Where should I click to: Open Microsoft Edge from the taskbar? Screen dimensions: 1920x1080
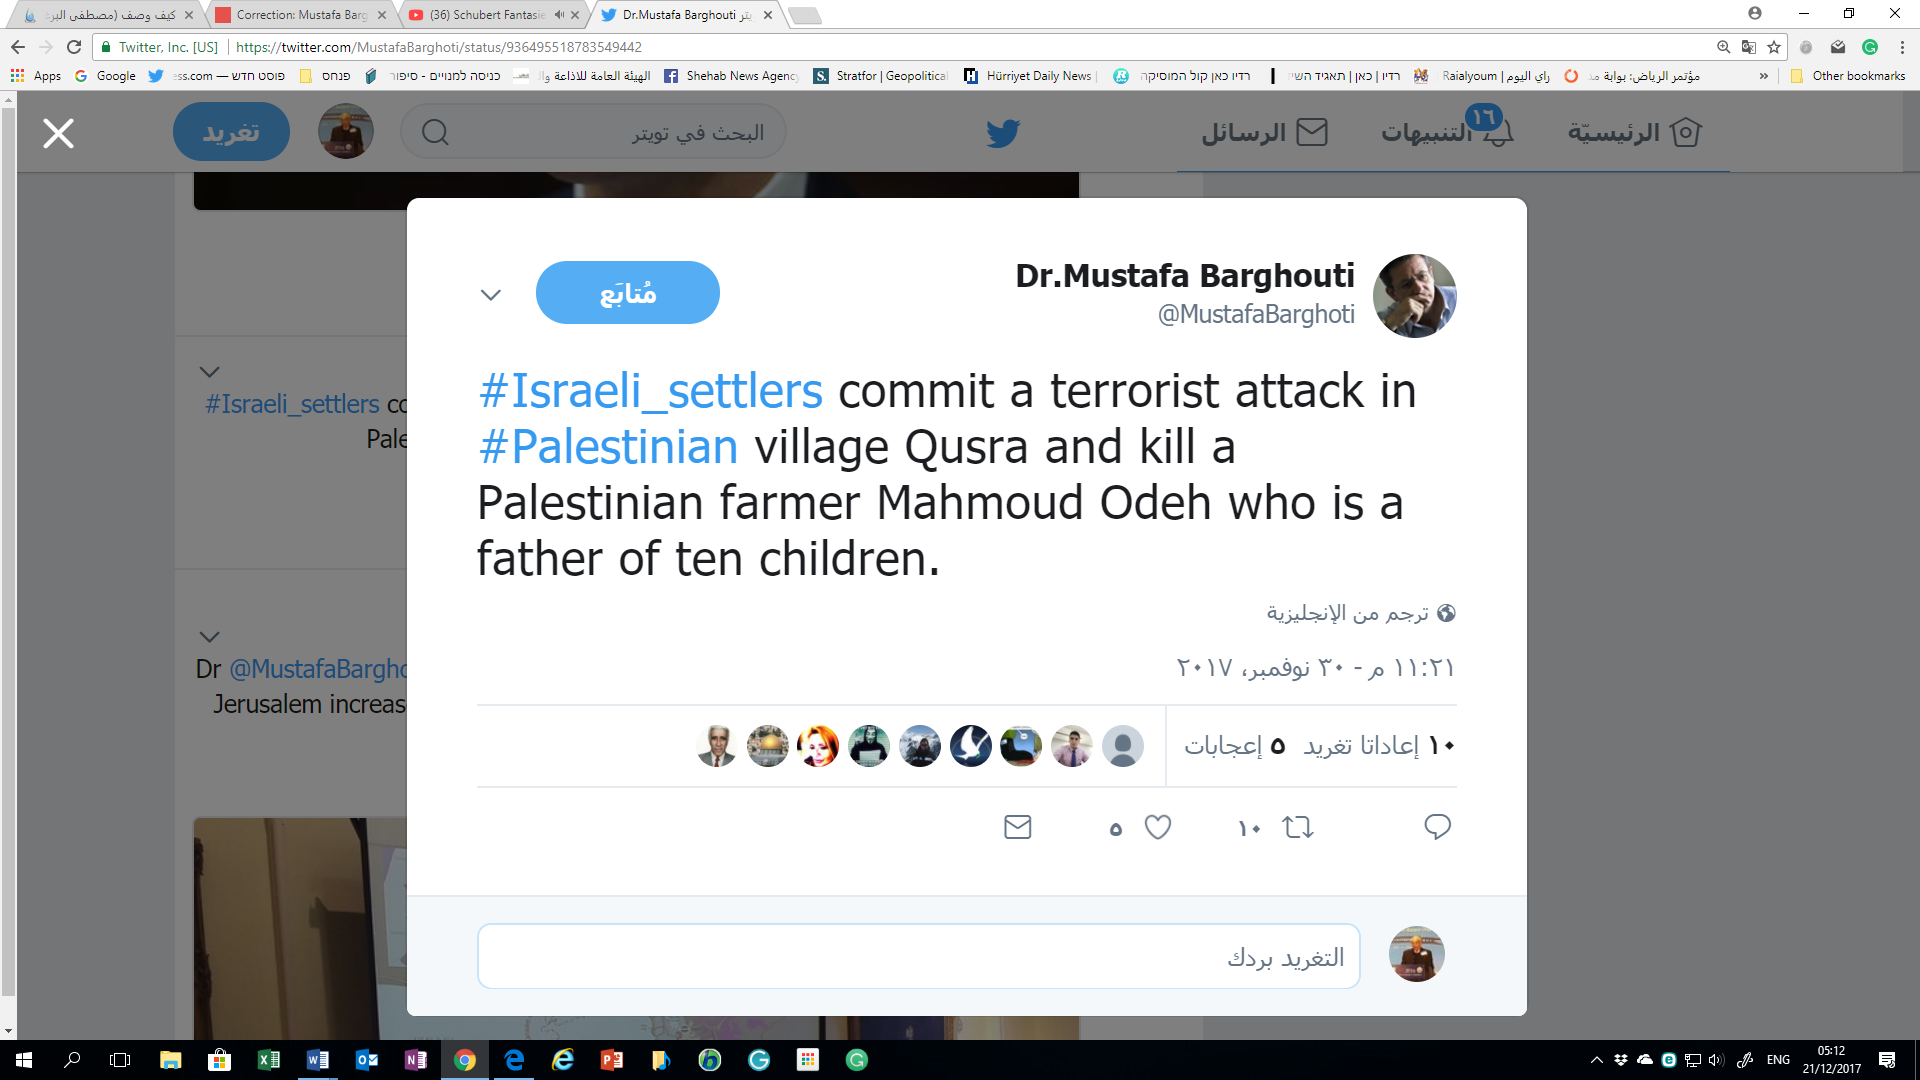pyautogui.click(x=514, y=1060)
